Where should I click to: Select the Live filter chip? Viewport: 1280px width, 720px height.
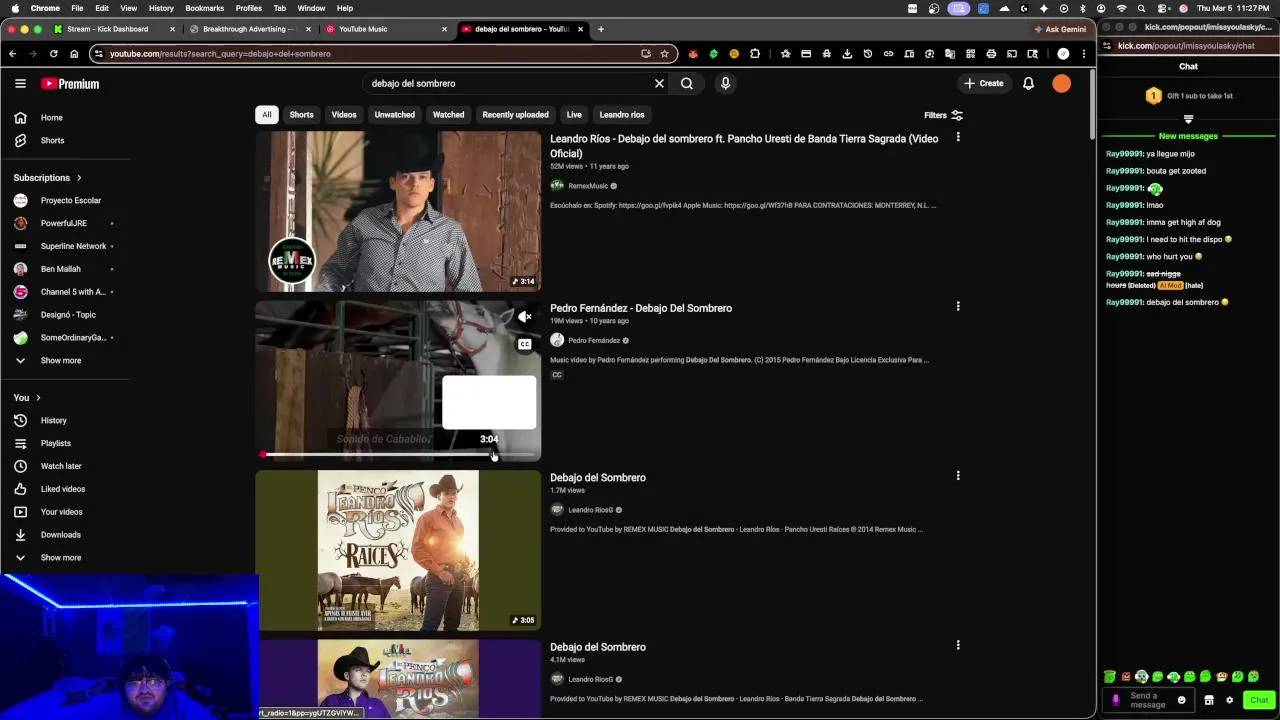[x=574, y=115]
